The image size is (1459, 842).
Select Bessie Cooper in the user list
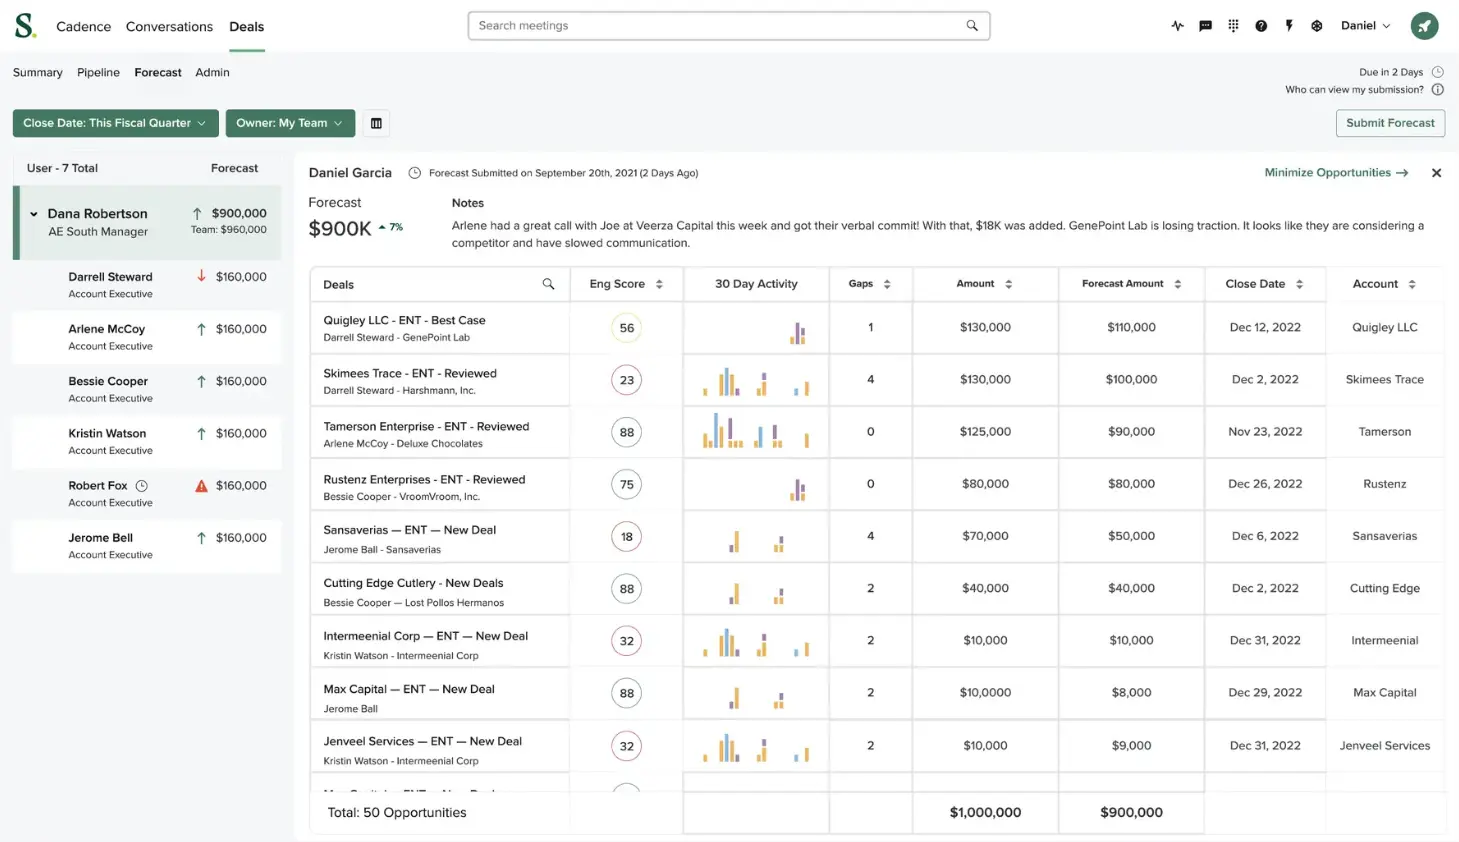click(147, 388)
